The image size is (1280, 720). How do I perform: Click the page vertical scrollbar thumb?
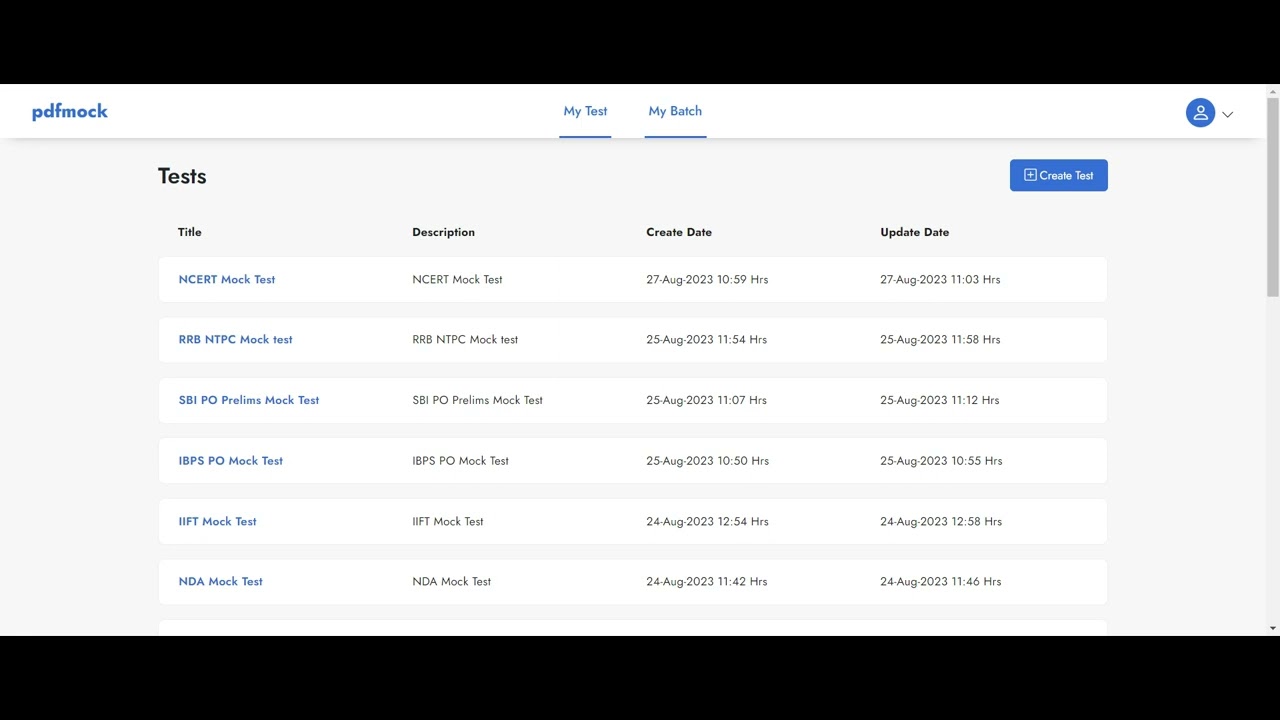click(1272, 197)
